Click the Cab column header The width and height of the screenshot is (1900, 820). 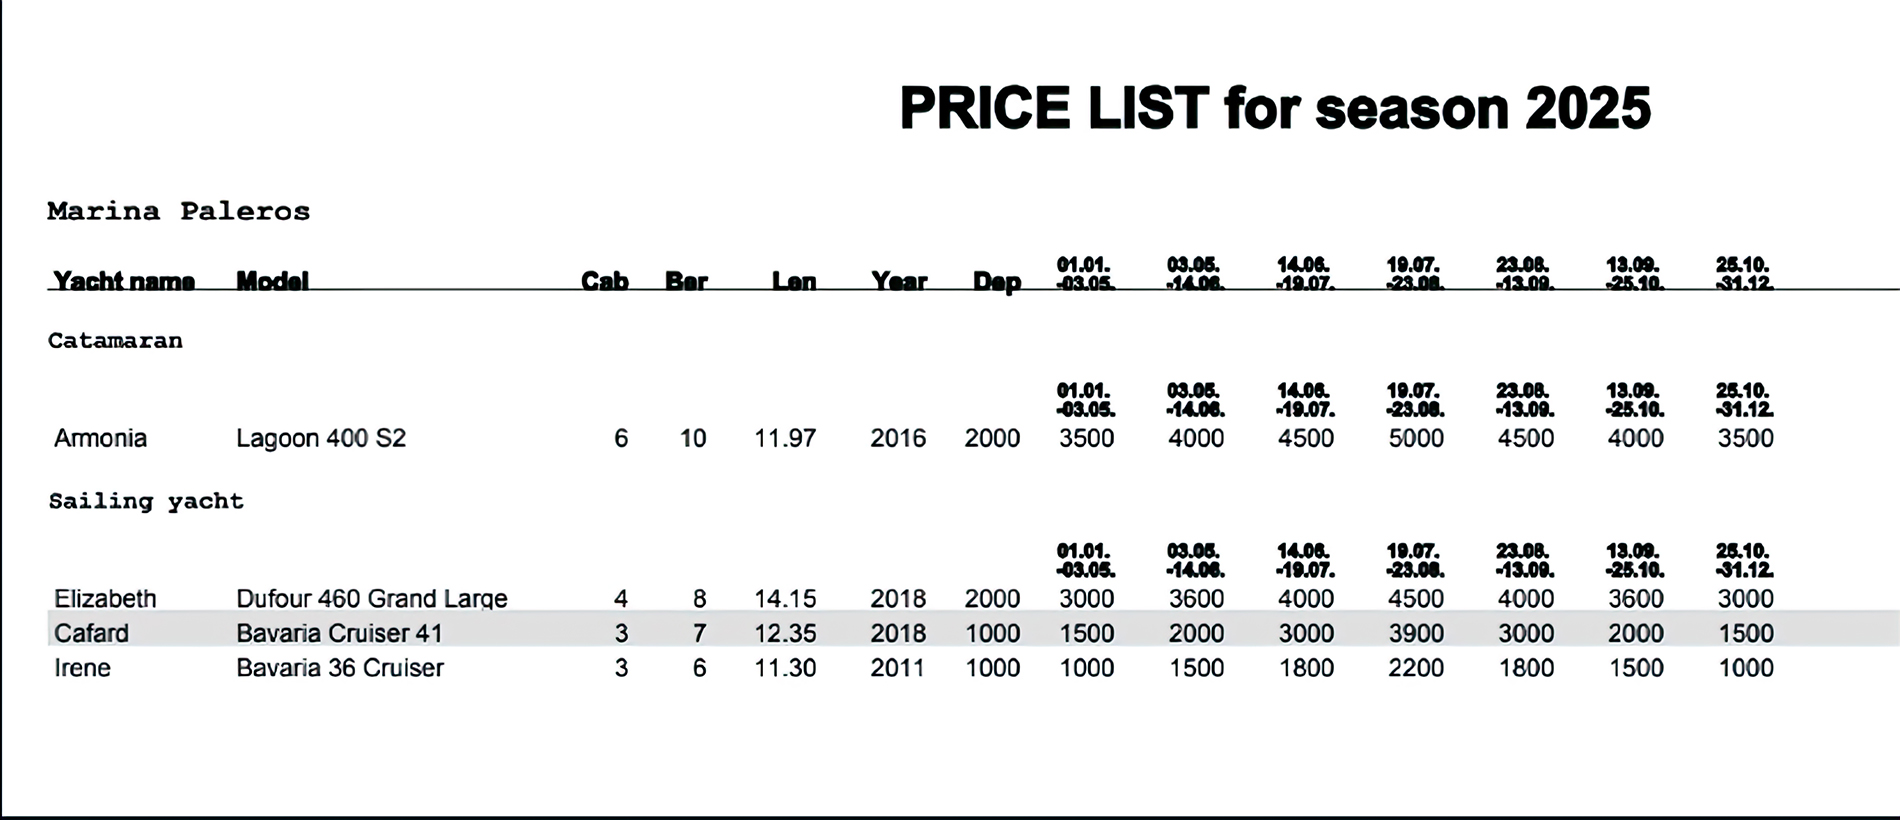click(605, 281)
